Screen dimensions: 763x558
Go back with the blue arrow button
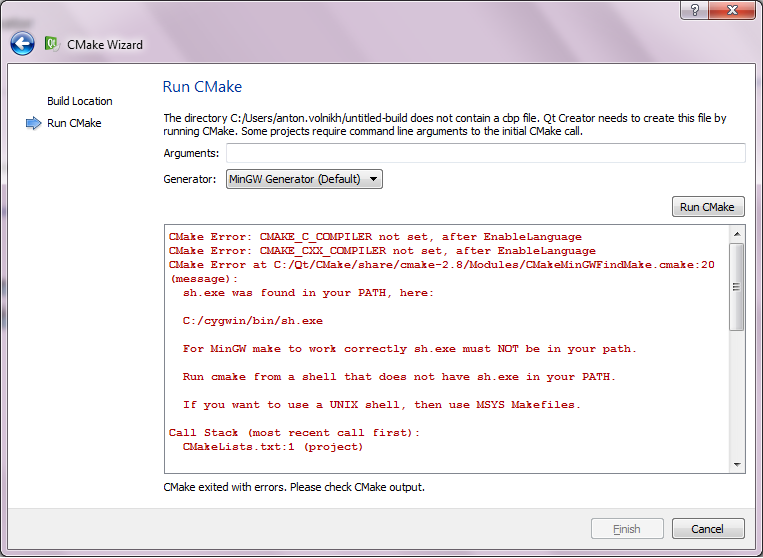click(x=22, y=44)
